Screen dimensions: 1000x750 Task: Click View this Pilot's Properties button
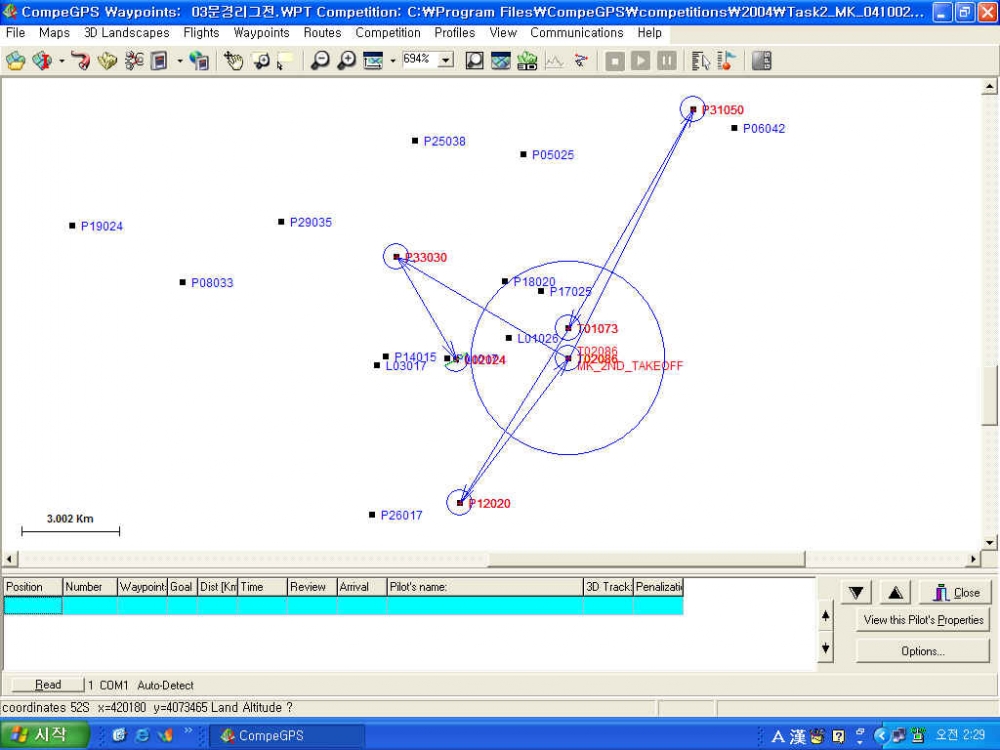[x=923, y=620]
